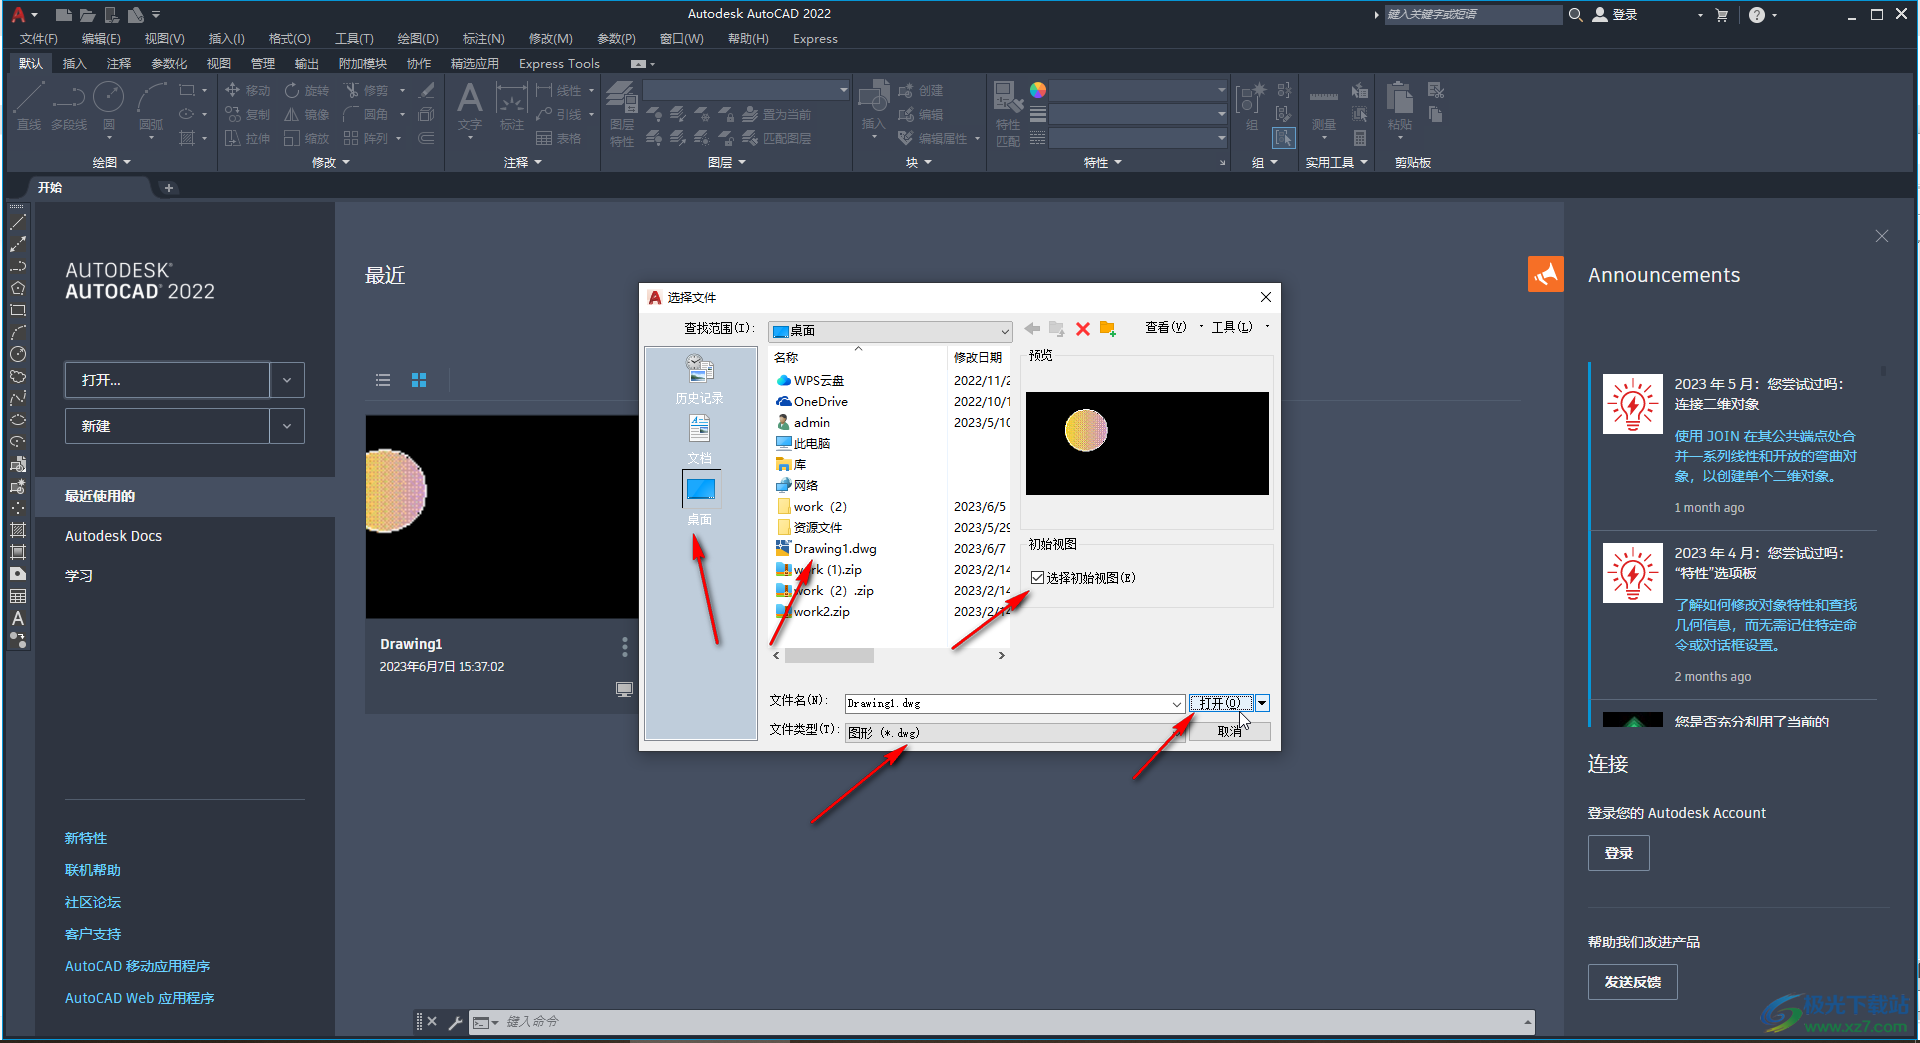Expand the File name (文件名) dropdown
This screenshot has width=1920, height=1043.
coord(1176,704)
